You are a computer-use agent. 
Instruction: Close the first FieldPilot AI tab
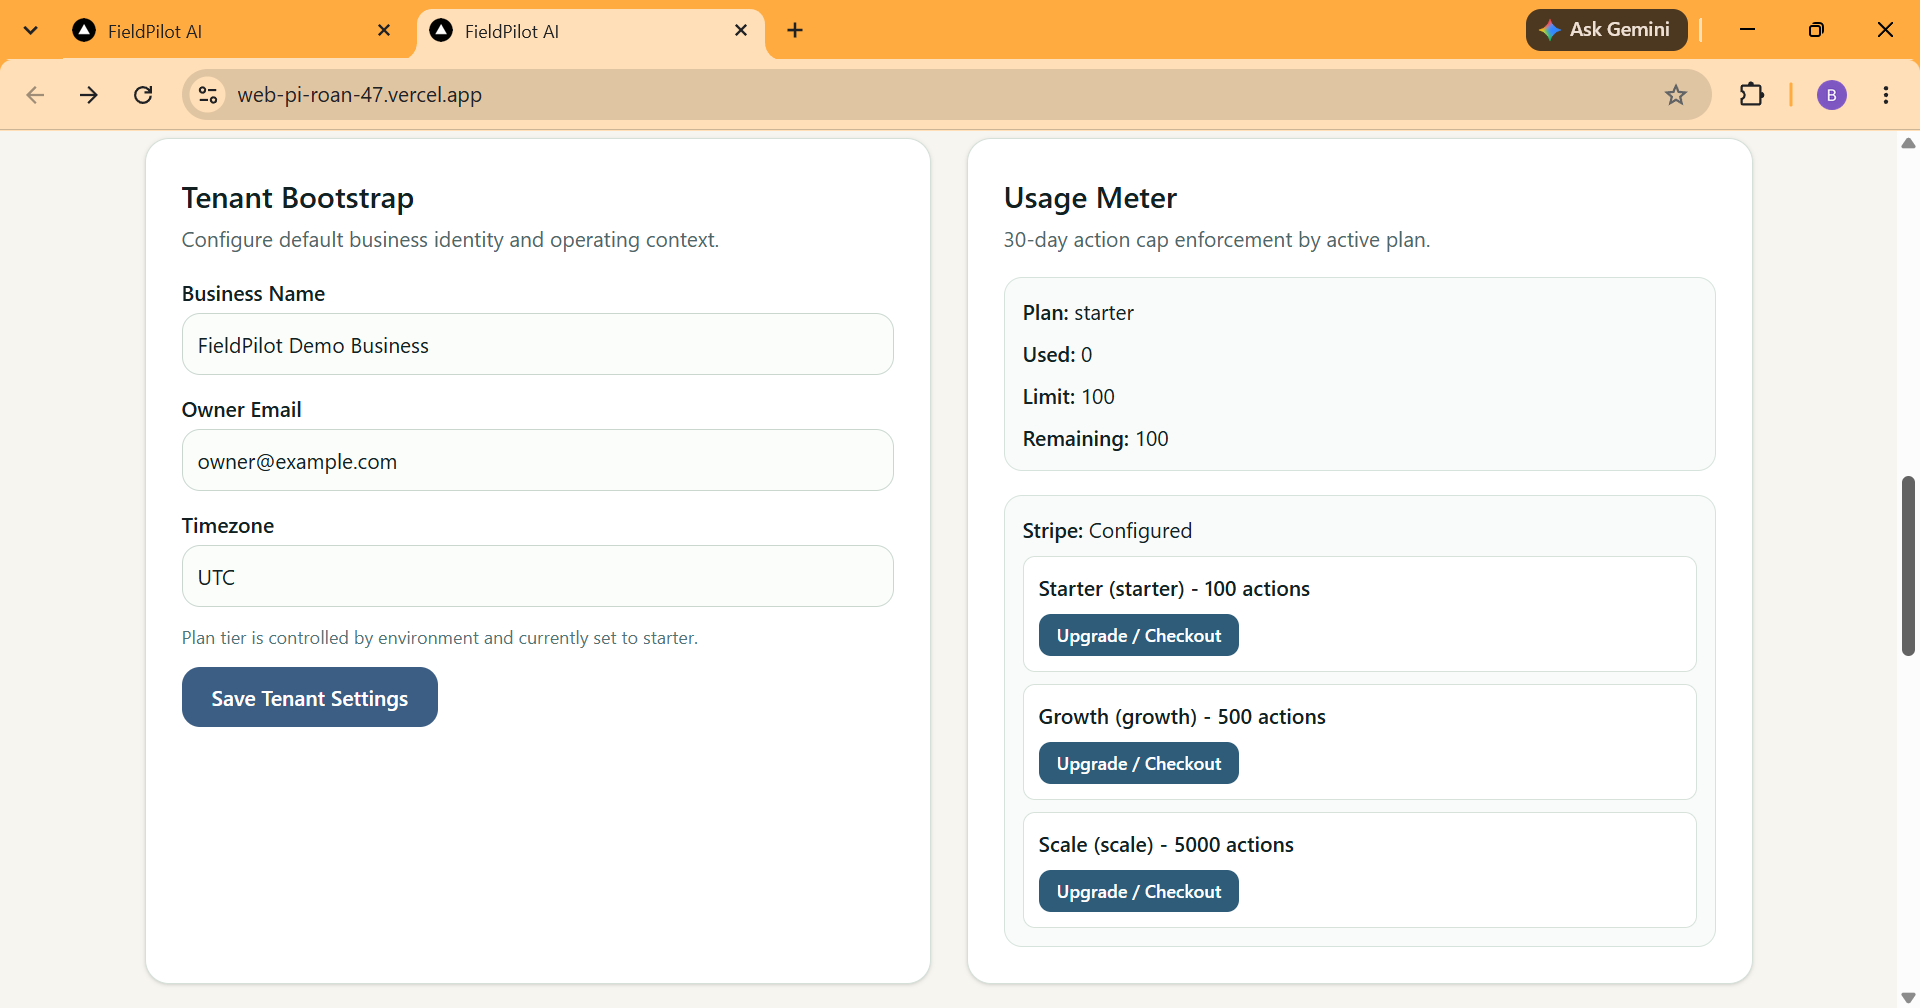[384, 31]
